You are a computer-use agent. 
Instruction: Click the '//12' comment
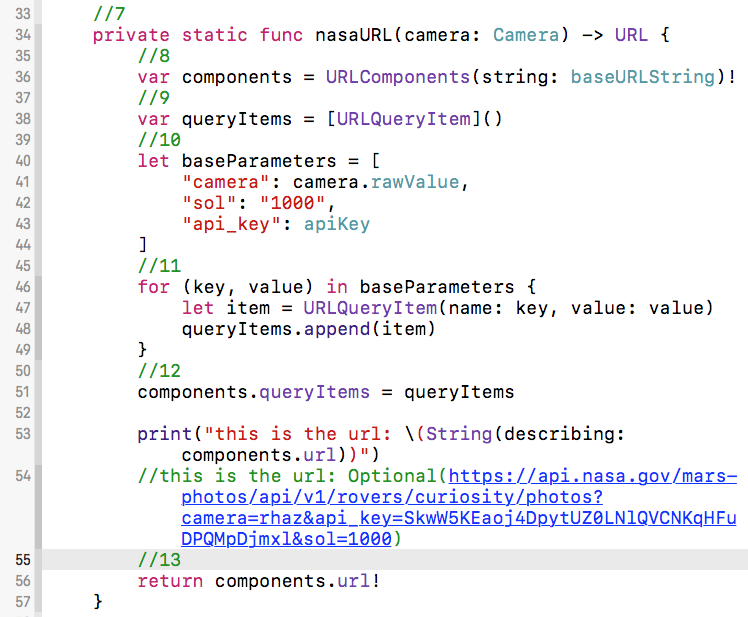(x=159, y=371)
